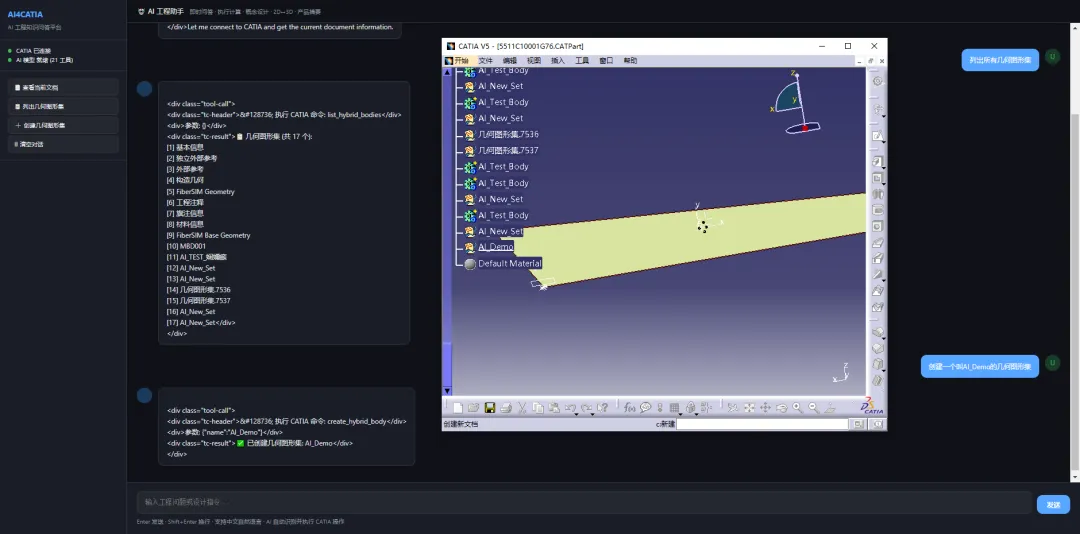Open the Undo history dropdown arrow
Viewport: 1080px width, 534px height.
tap(576, 414)
